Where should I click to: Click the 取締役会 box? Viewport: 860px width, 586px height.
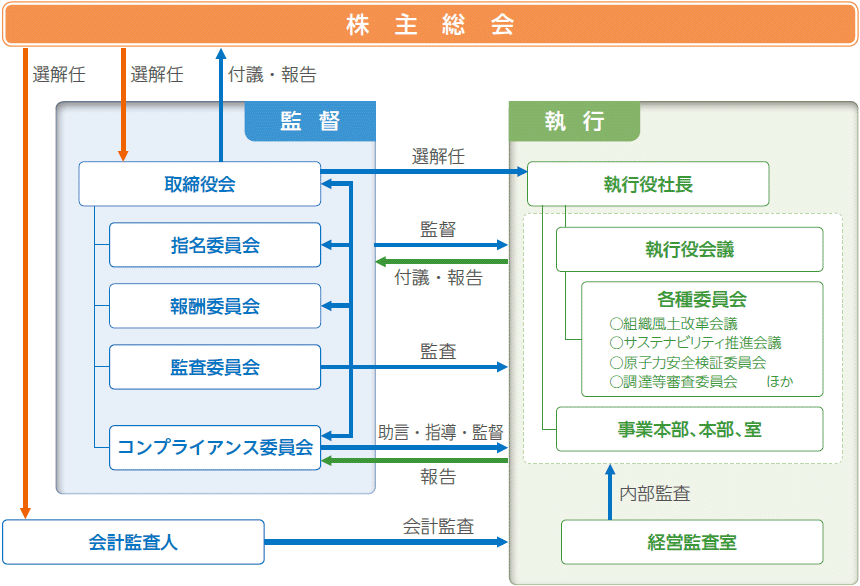pyautogui.click(x=200, y=184)
